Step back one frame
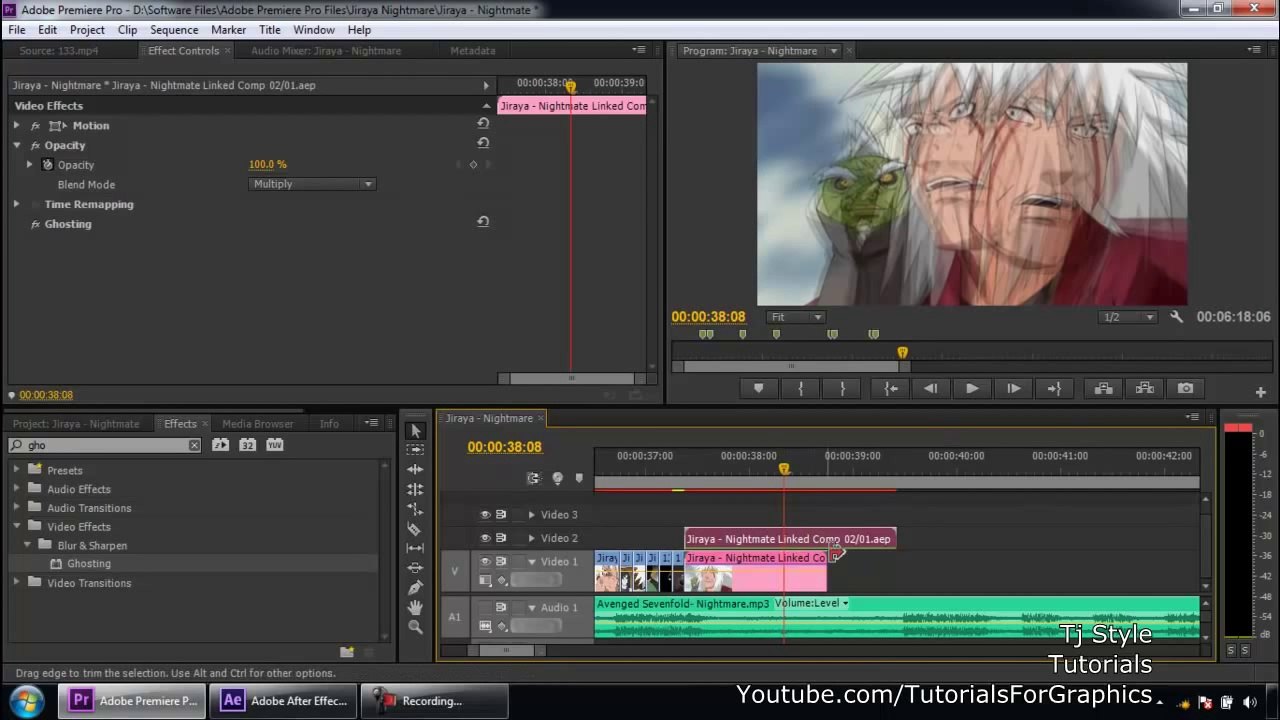Image resolution: width=1280 pixels, height=720 pixels. (x=931, y=388)
